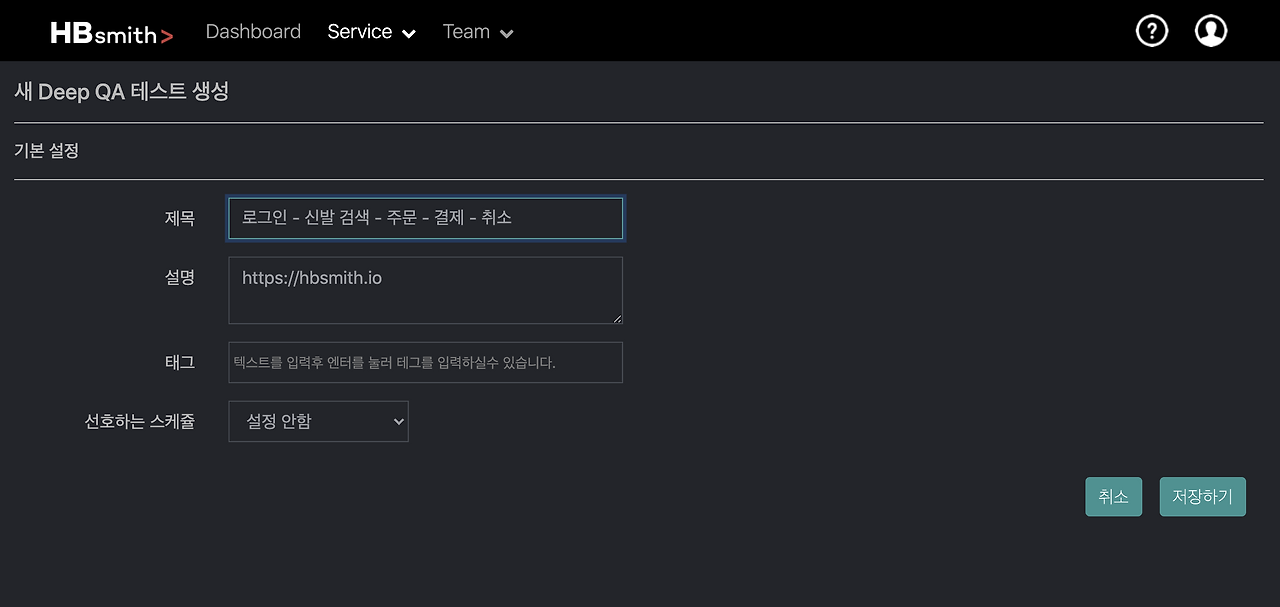Click the 새 Deep QA 테스트 생성 heading
This screenshot has height=607, width=1280.
122,91
